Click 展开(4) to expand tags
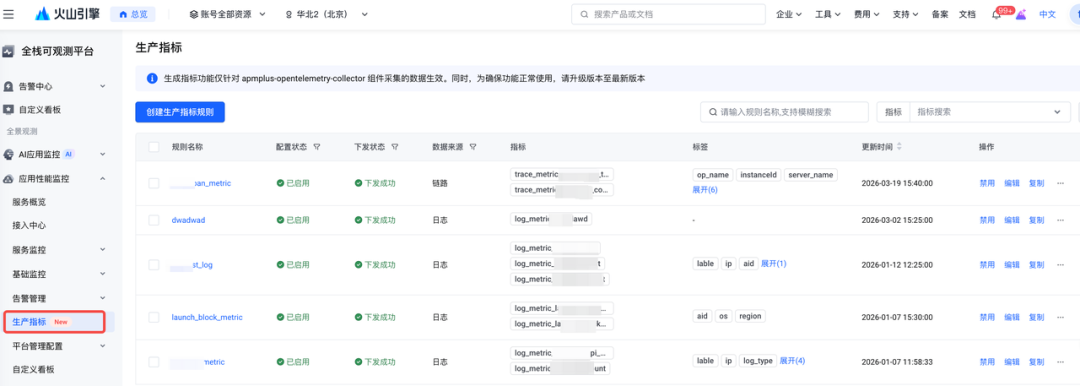 click(791, 360)
